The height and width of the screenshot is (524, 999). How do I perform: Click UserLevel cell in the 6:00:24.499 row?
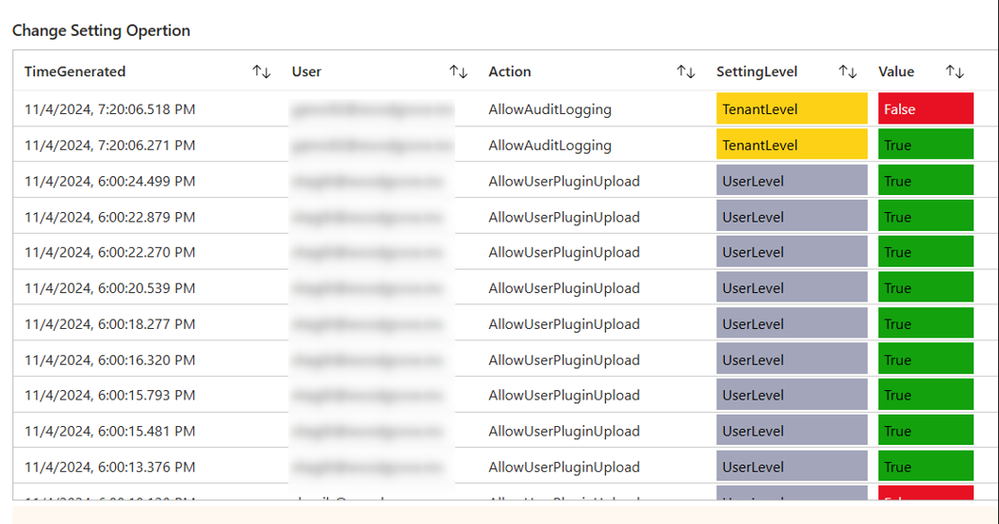[792, 180]
